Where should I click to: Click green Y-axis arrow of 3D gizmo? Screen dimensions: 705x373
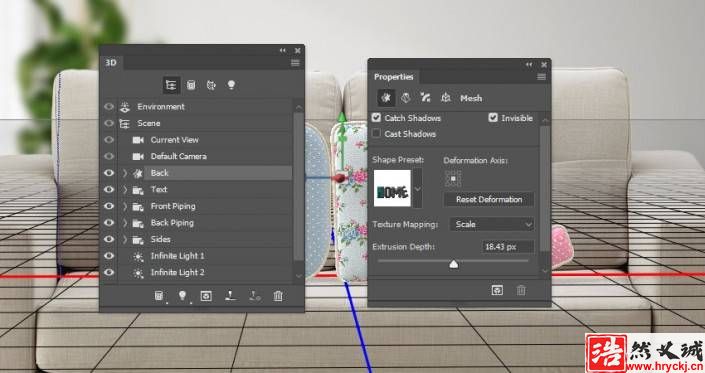click(342, 118)
